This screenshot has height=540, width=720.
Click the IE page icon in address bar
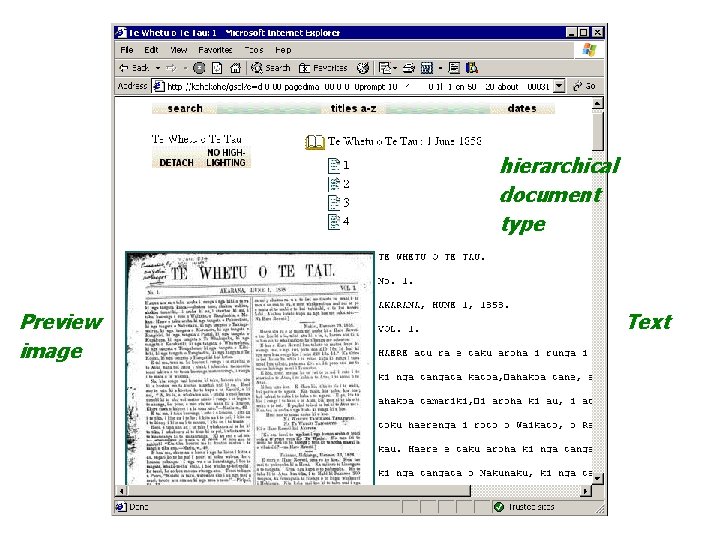point(159,86)
